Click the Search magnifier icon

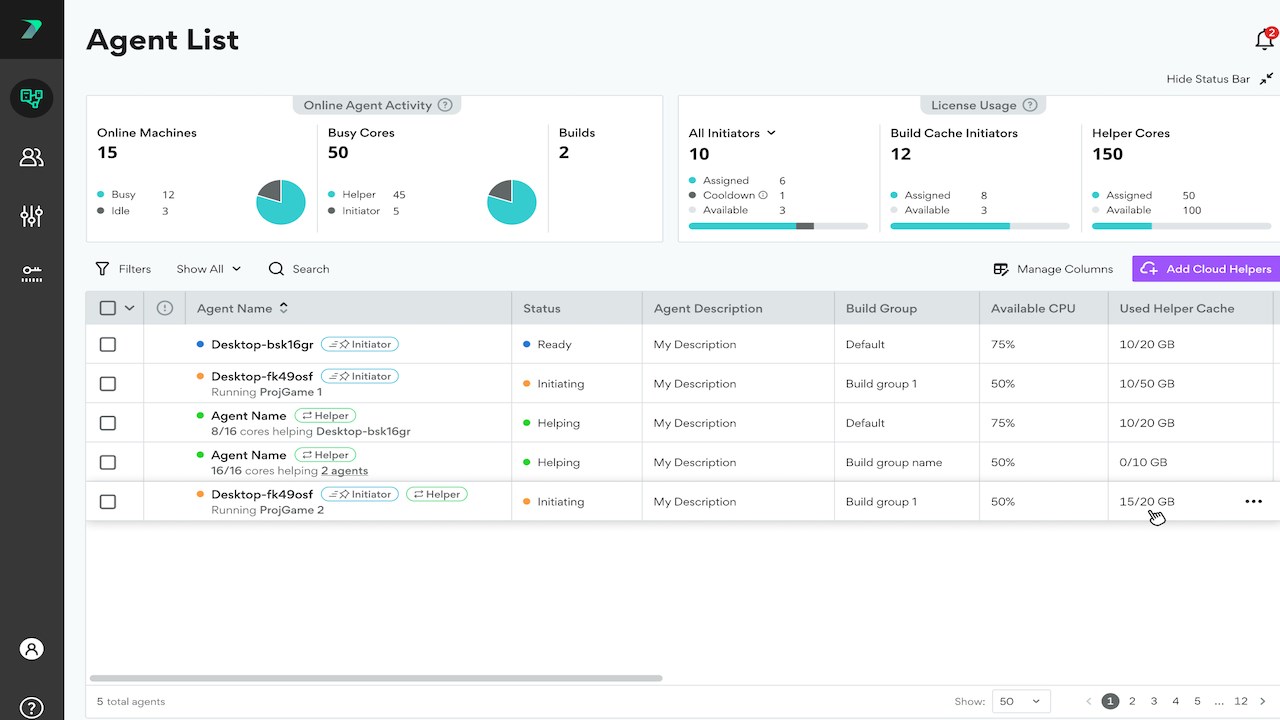pyautogui.click(x=277, y=269)
